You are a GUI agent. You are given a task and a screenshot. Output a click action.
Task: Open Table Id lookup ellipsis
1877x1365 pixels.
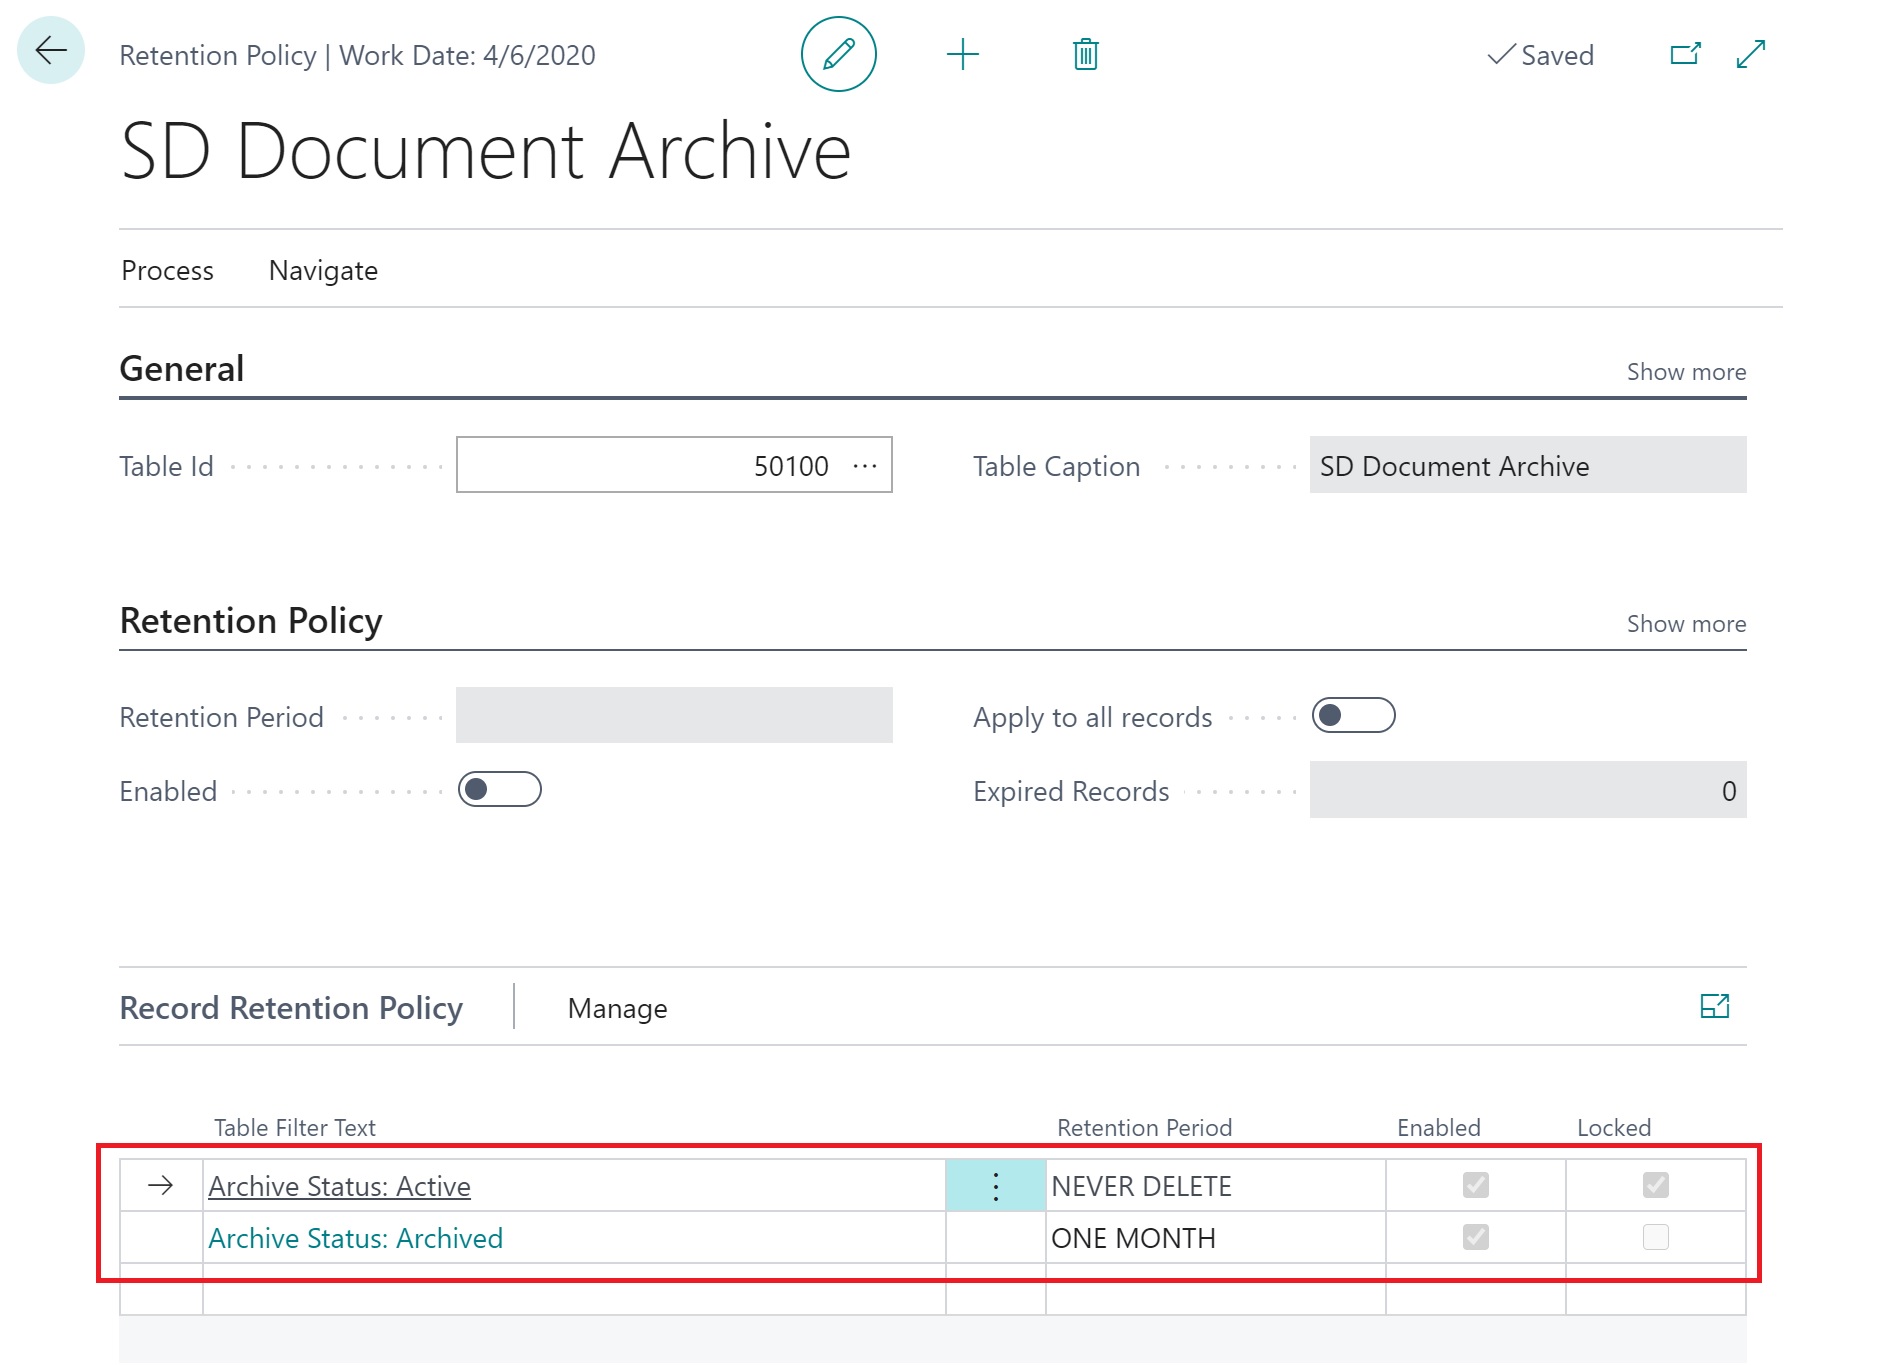[865, 466]
